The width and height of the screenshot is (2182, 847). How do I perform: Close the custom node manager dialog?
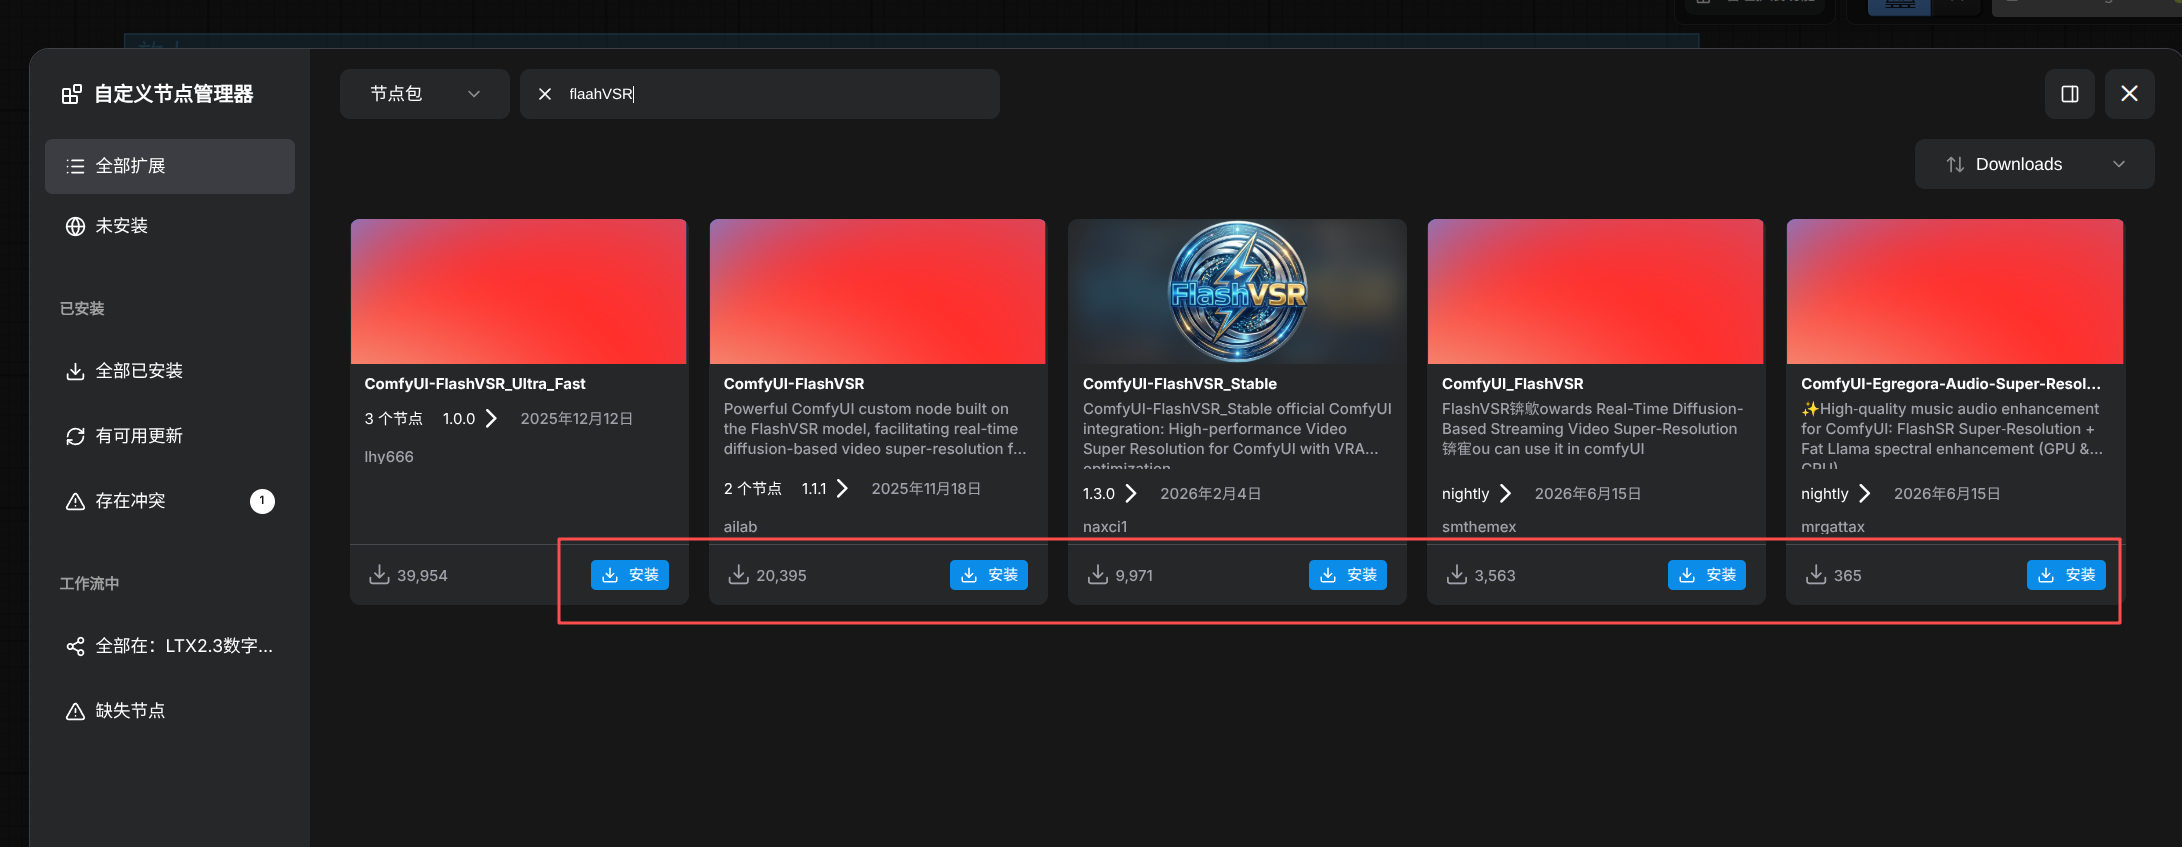[2130, 94]
